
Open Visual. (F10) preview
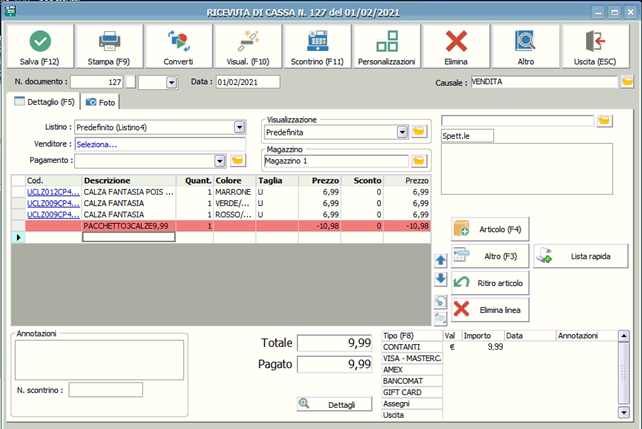click(x=248, y=46)
